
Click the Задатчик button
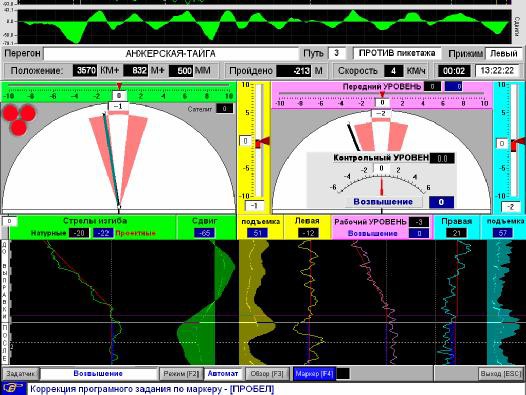(20, 374)
